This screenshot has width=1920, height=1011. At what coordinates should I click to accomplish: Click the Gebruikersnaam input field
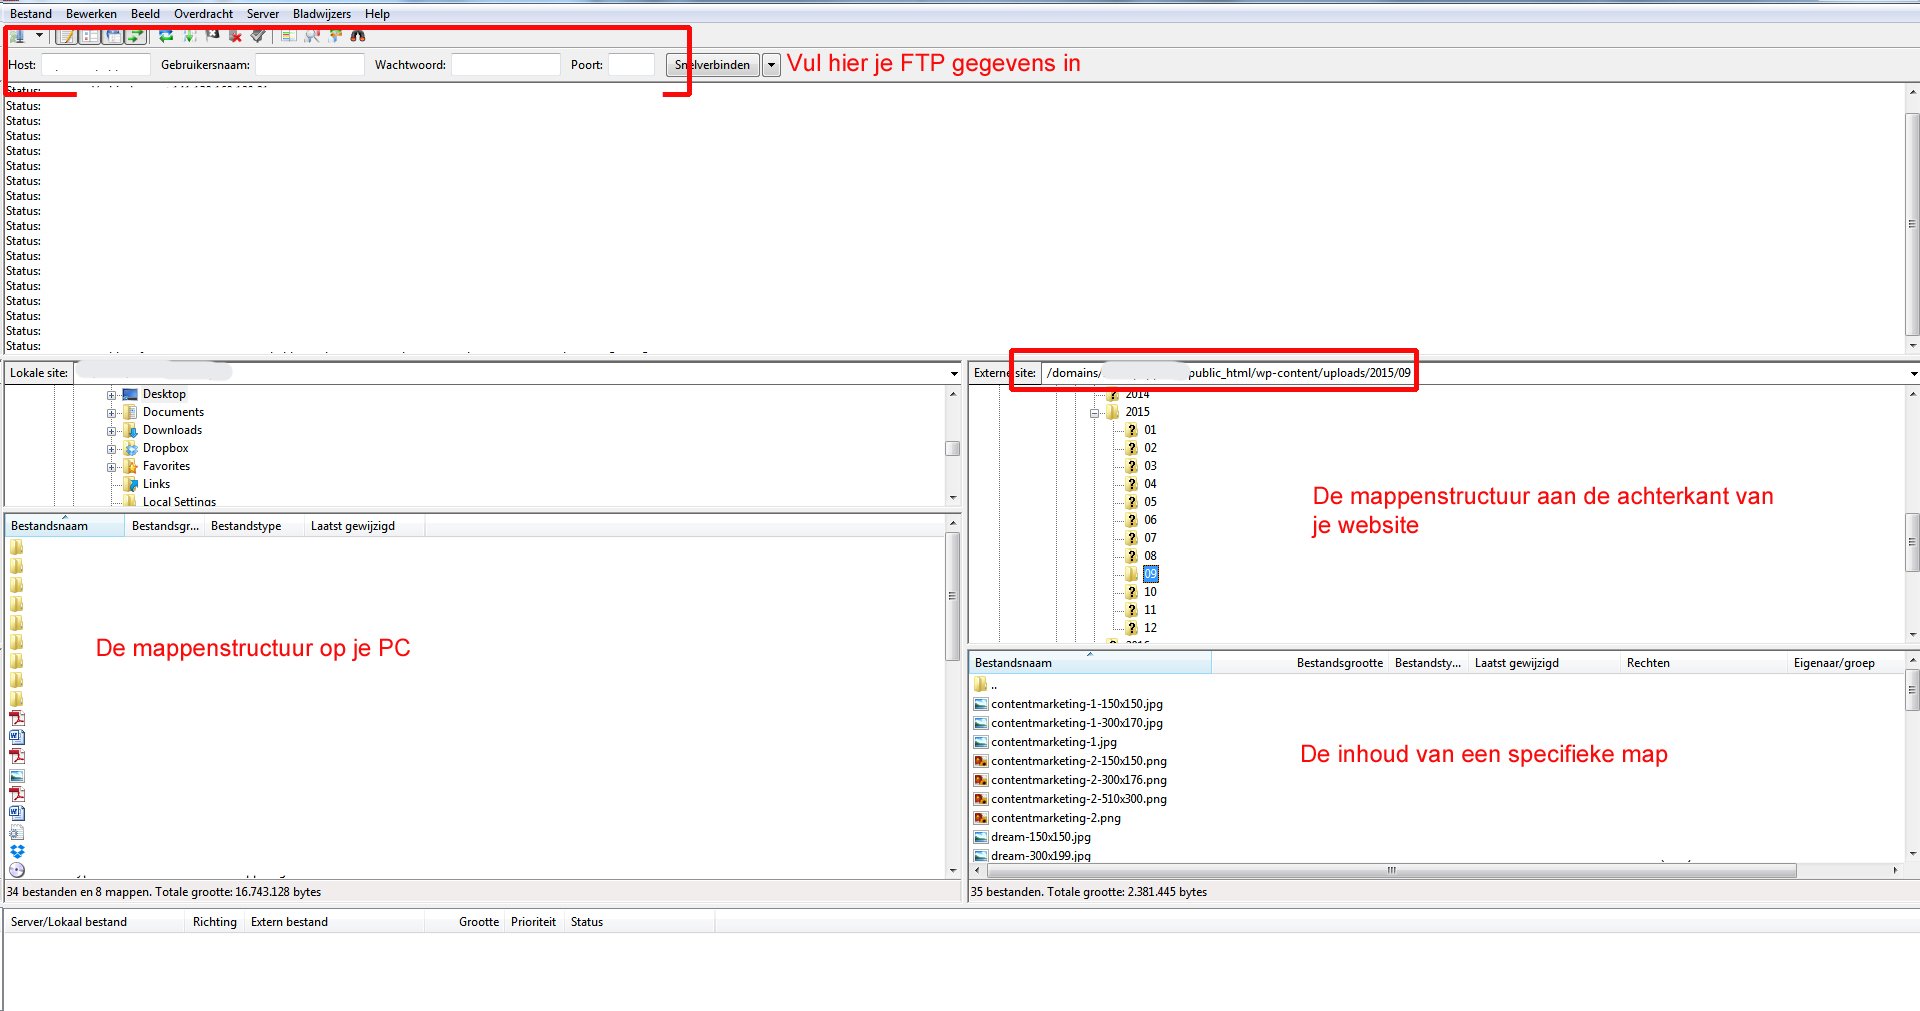310,65
